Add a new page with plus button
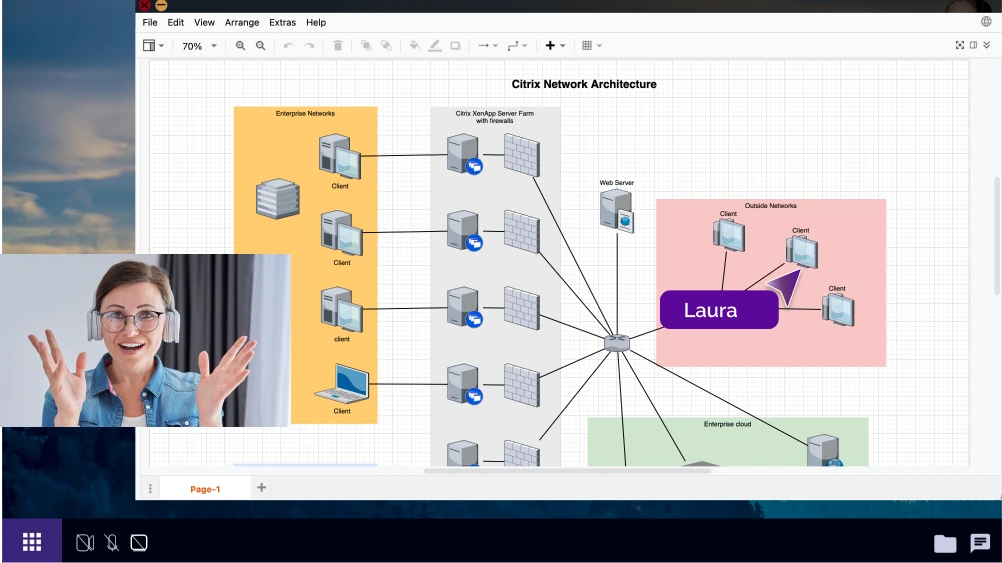 (x=261, y=488)
